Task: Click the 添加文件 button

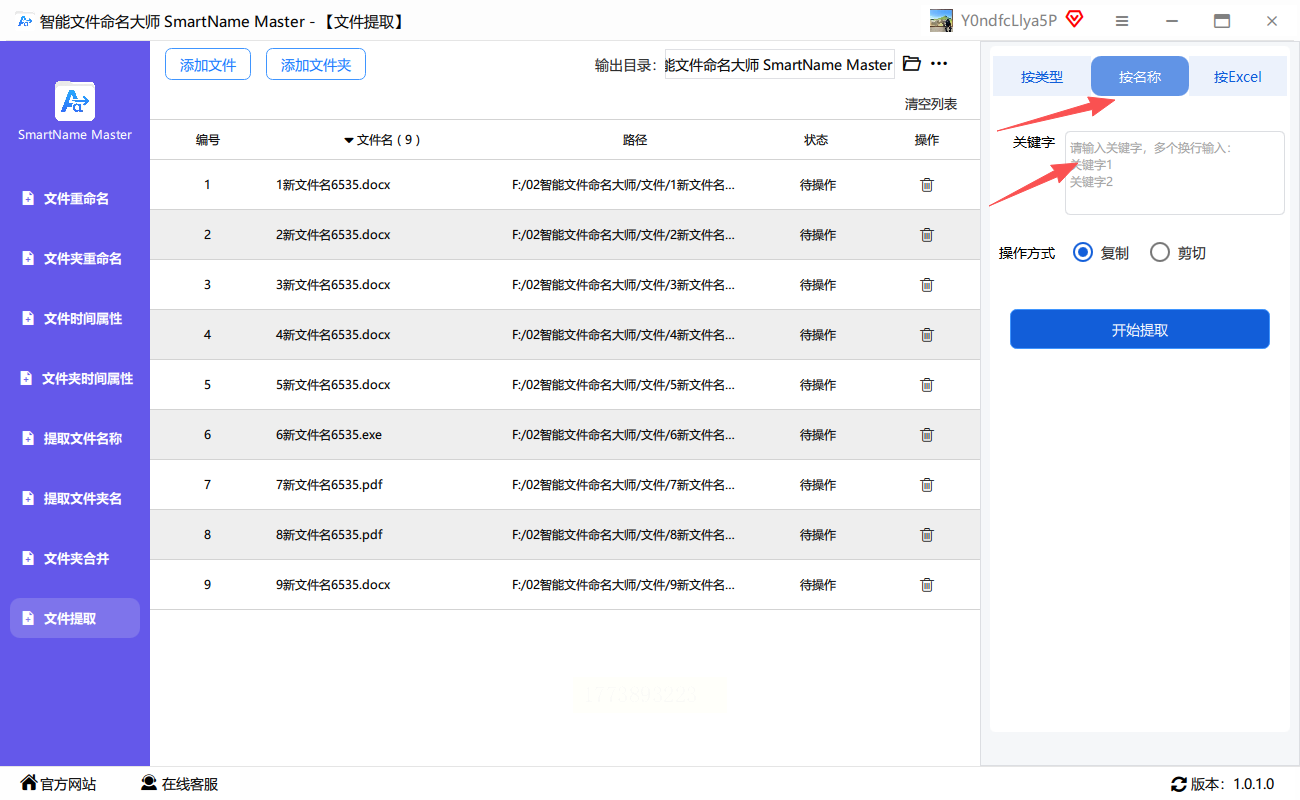Action: click(x=208, y=65)
